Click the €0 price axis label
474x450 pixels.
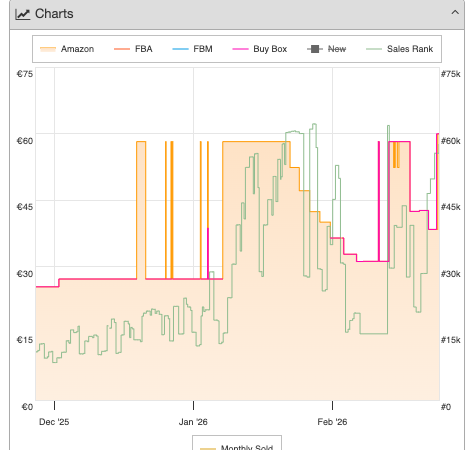click(27, 407)
